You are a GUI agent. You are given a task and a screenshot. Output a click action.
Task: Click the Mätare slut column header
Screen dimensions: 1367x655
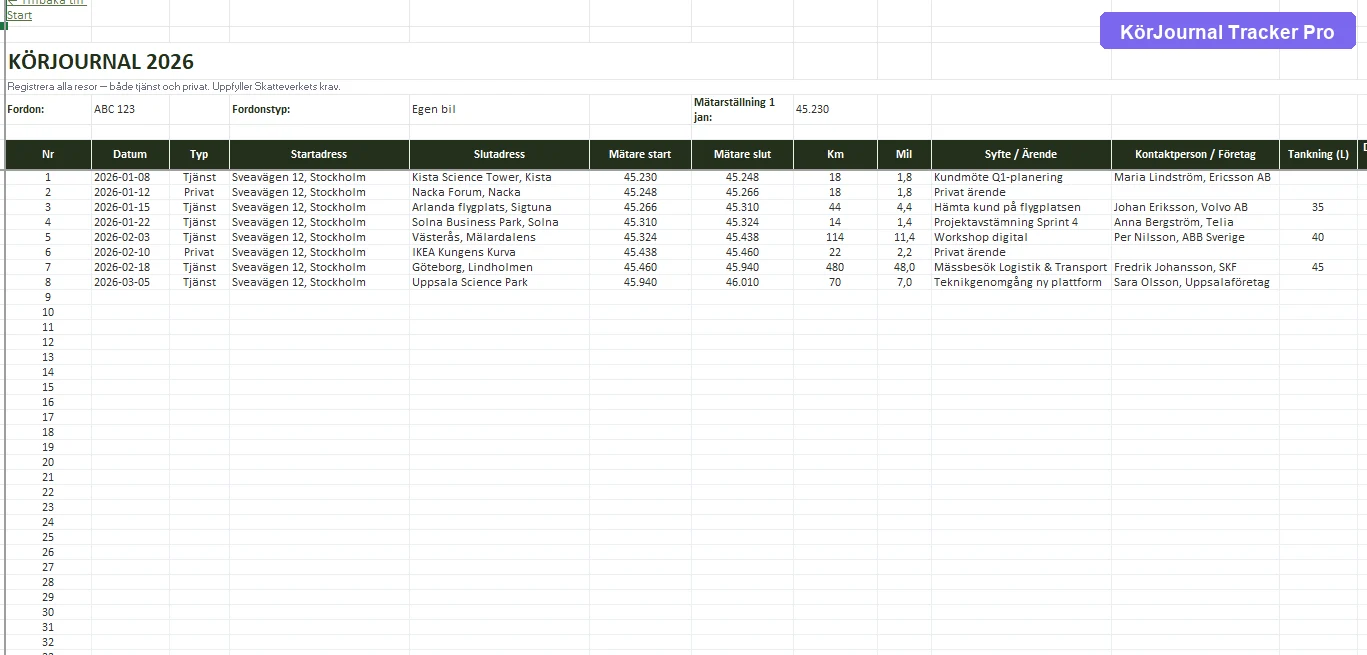[x=742, y=155]
